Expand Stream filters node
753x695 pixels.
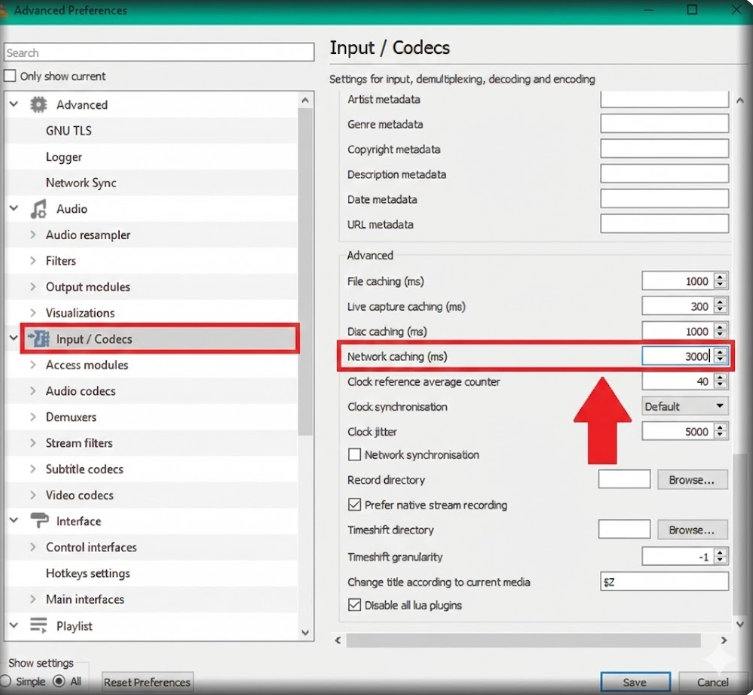(33, 442)
